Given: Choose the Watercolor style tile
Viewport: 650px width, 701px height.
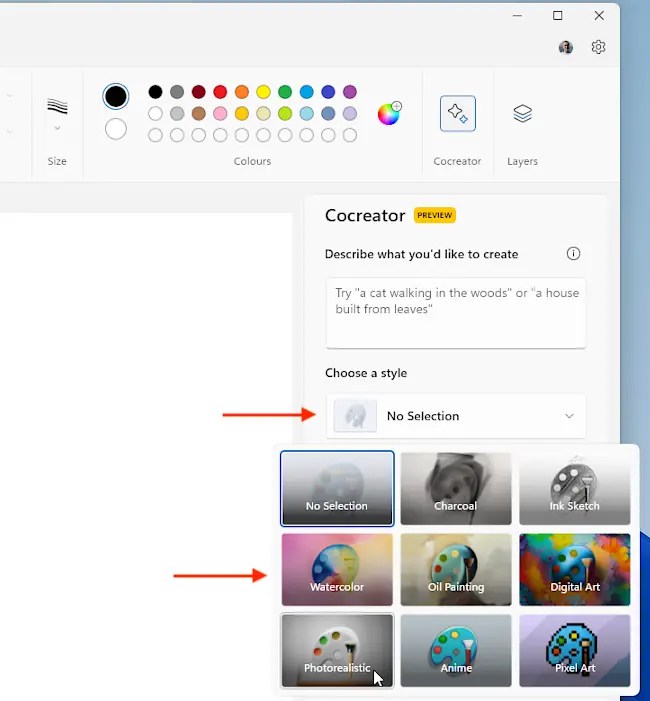Looking at the screenshot, I should [337, 570].
